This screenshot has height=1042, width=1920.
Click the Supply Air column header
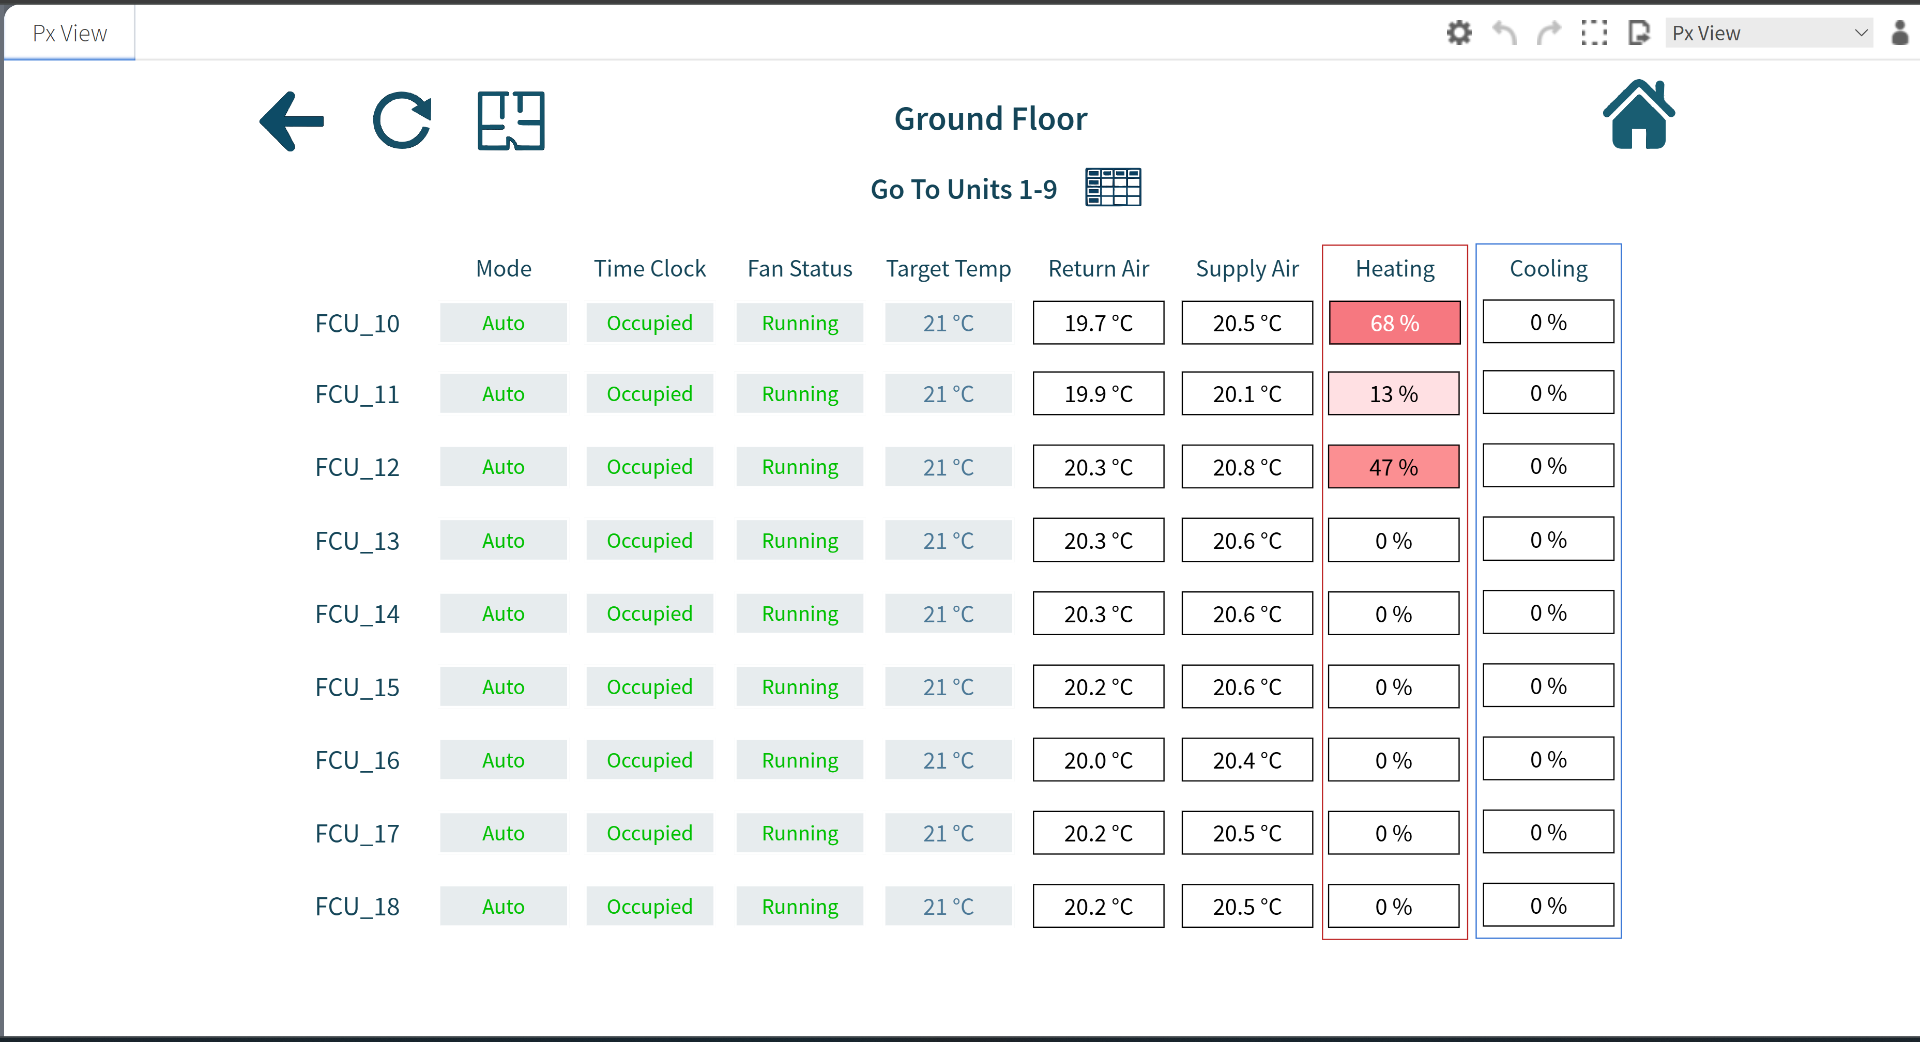pos(1247,269)
